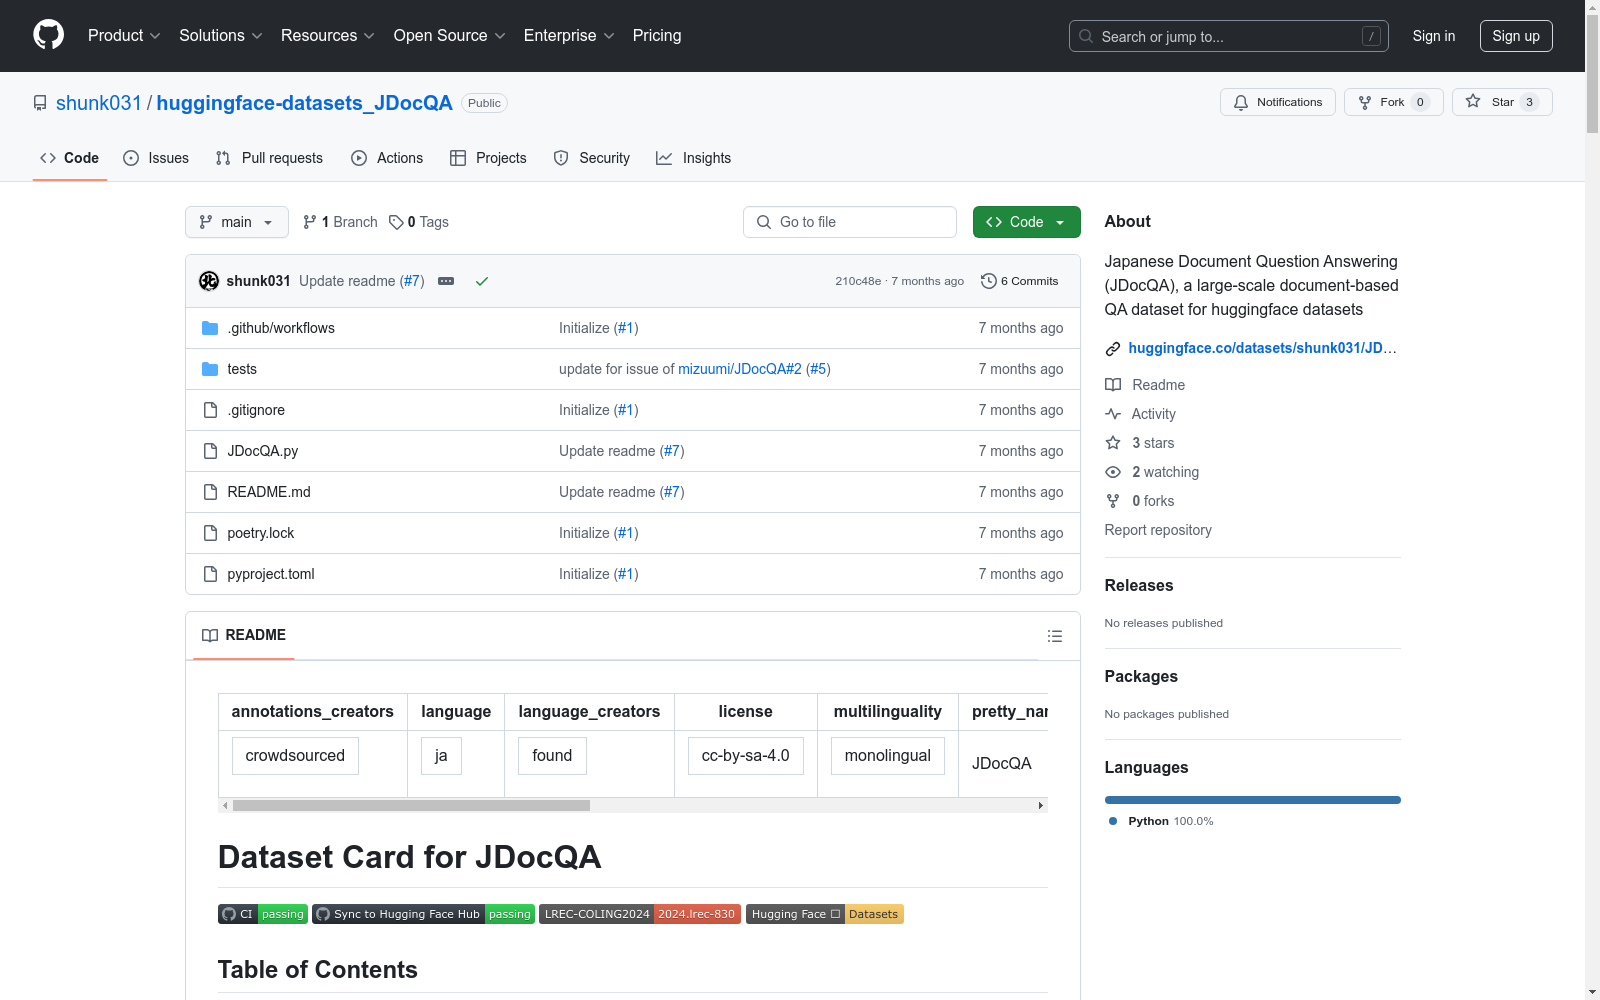Image resolution: width=1600 pixels, height=1000 pixels.
Task: Expand the Open Source menu
Action: click(450, 36)
